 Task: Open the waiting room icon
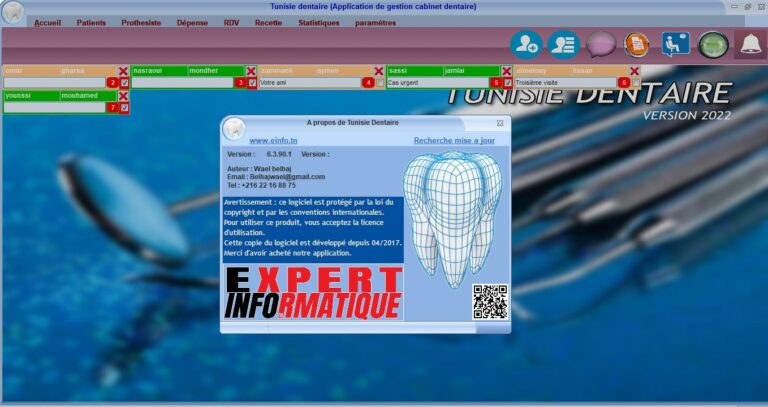675,45
